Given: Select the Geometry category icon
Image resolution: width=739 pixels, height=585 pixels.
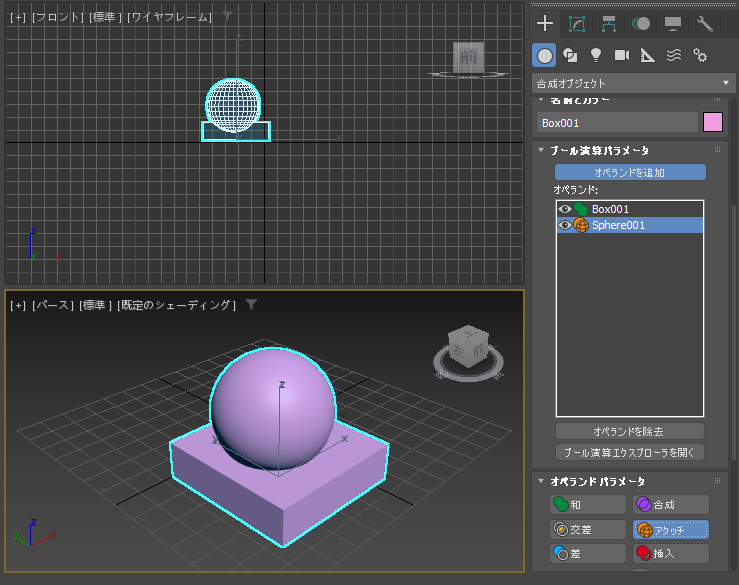Looking at the screenshot, I should click(544, 56).
